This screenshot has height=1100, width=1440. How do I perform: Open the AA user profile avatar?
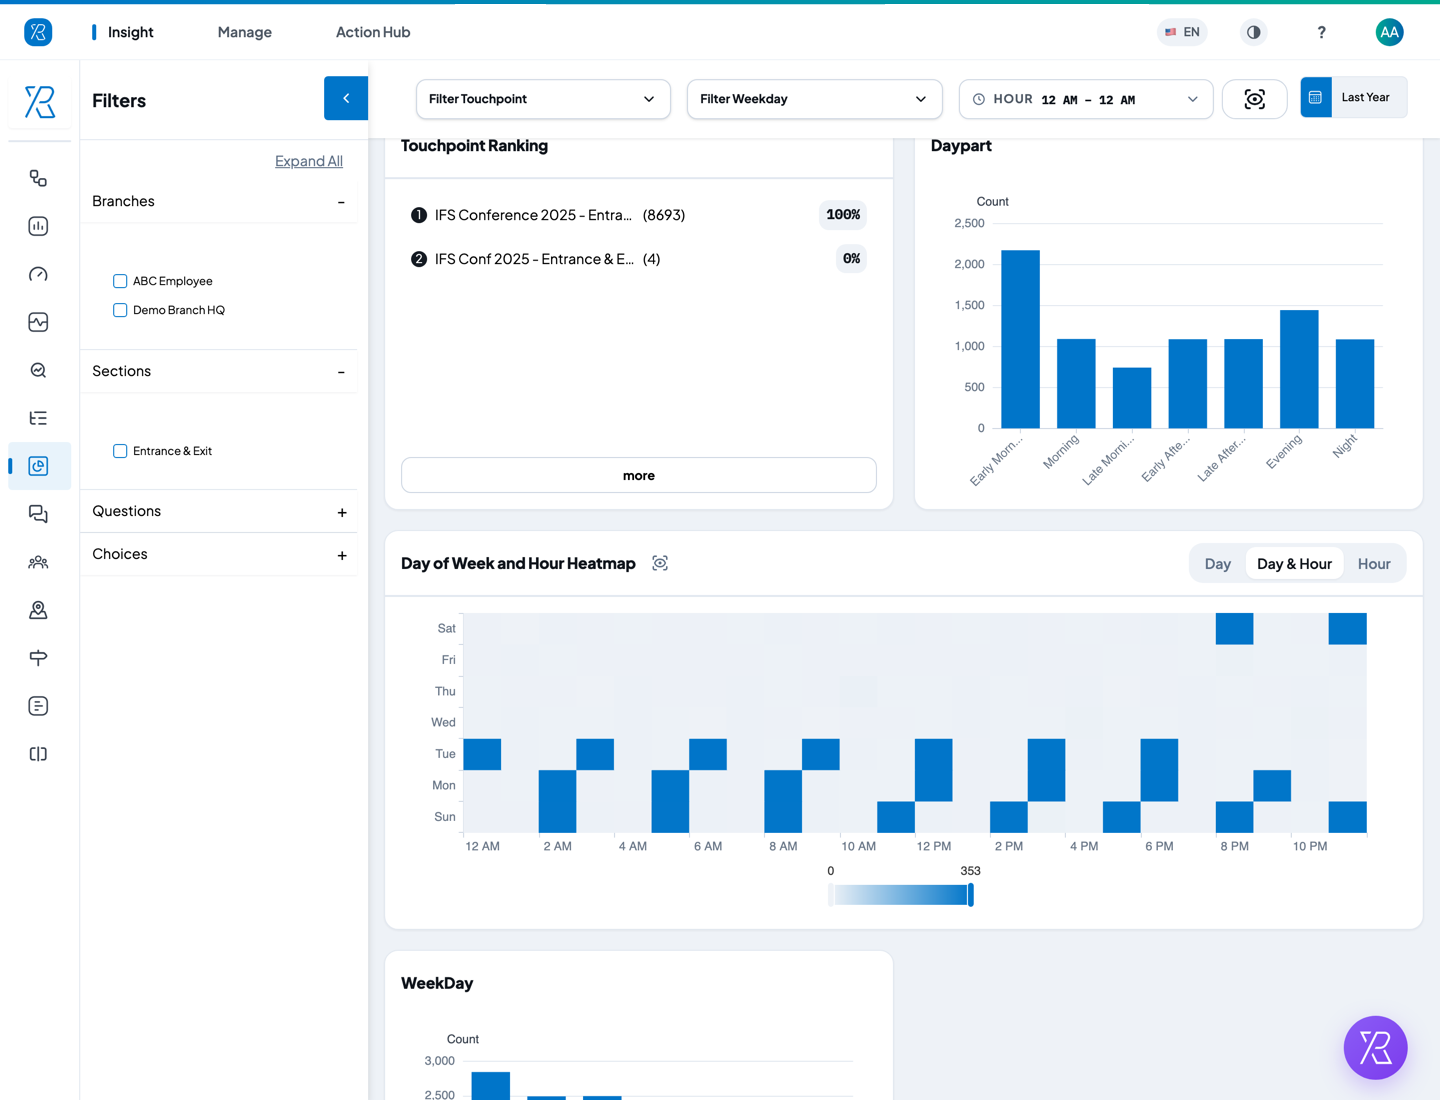pos(1389,32)
